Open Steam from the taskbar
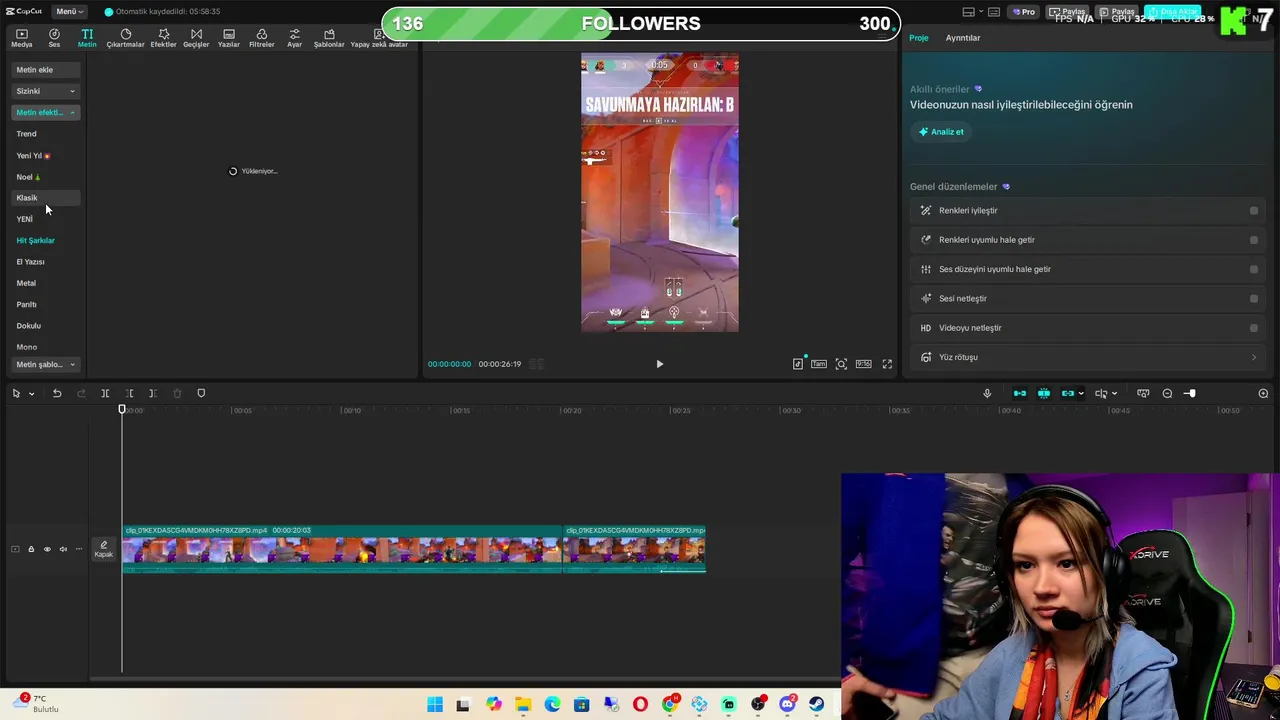The image size is (1280, 720). [x=817, y=705]
